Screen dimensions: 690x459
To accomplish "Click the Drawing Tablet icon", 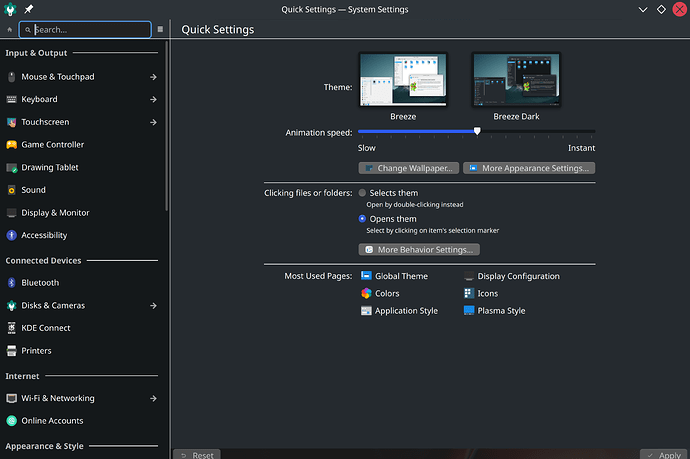I will point(12,168).
